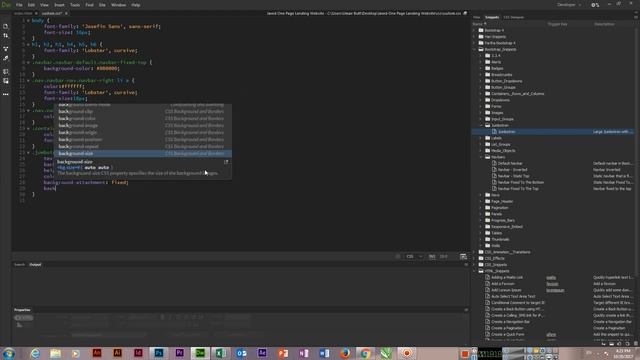Collapse the Navbars folder
The image size is (640, 360).
pos(481,157)
